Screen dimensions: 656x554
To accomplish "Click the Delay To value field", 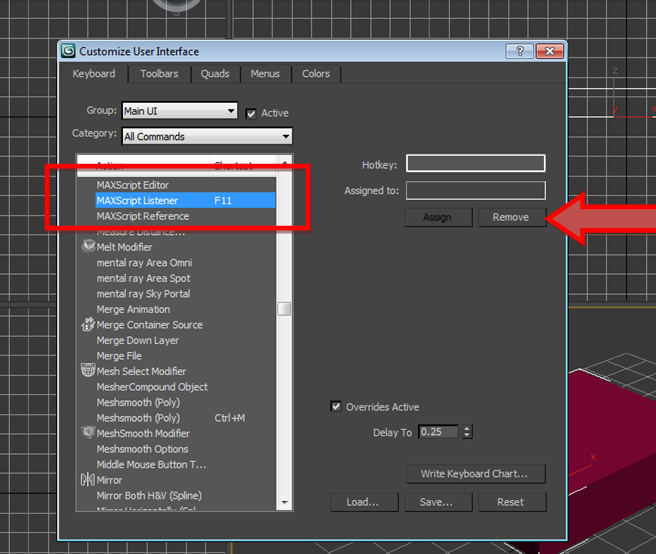I will (x=438, y=431).
